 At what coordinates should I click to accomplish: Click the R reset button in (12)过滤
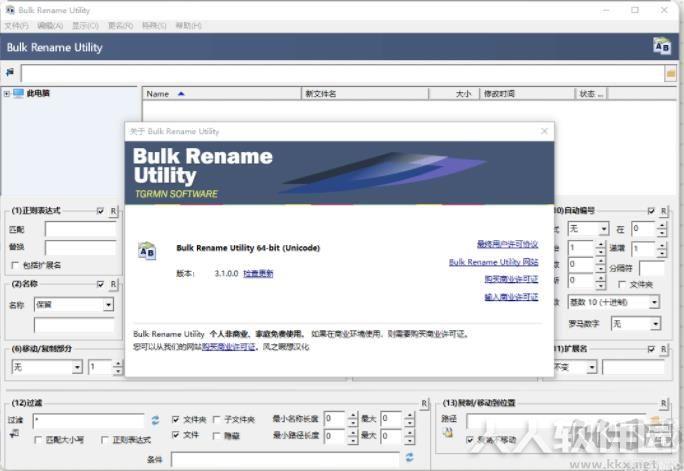pyautogui.click(x=424, y=403)
